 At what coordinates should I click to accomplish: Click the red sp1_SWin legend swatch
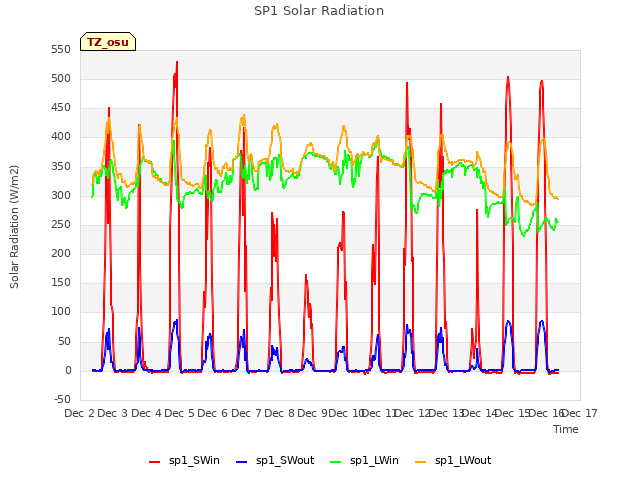tap(155, 462)
